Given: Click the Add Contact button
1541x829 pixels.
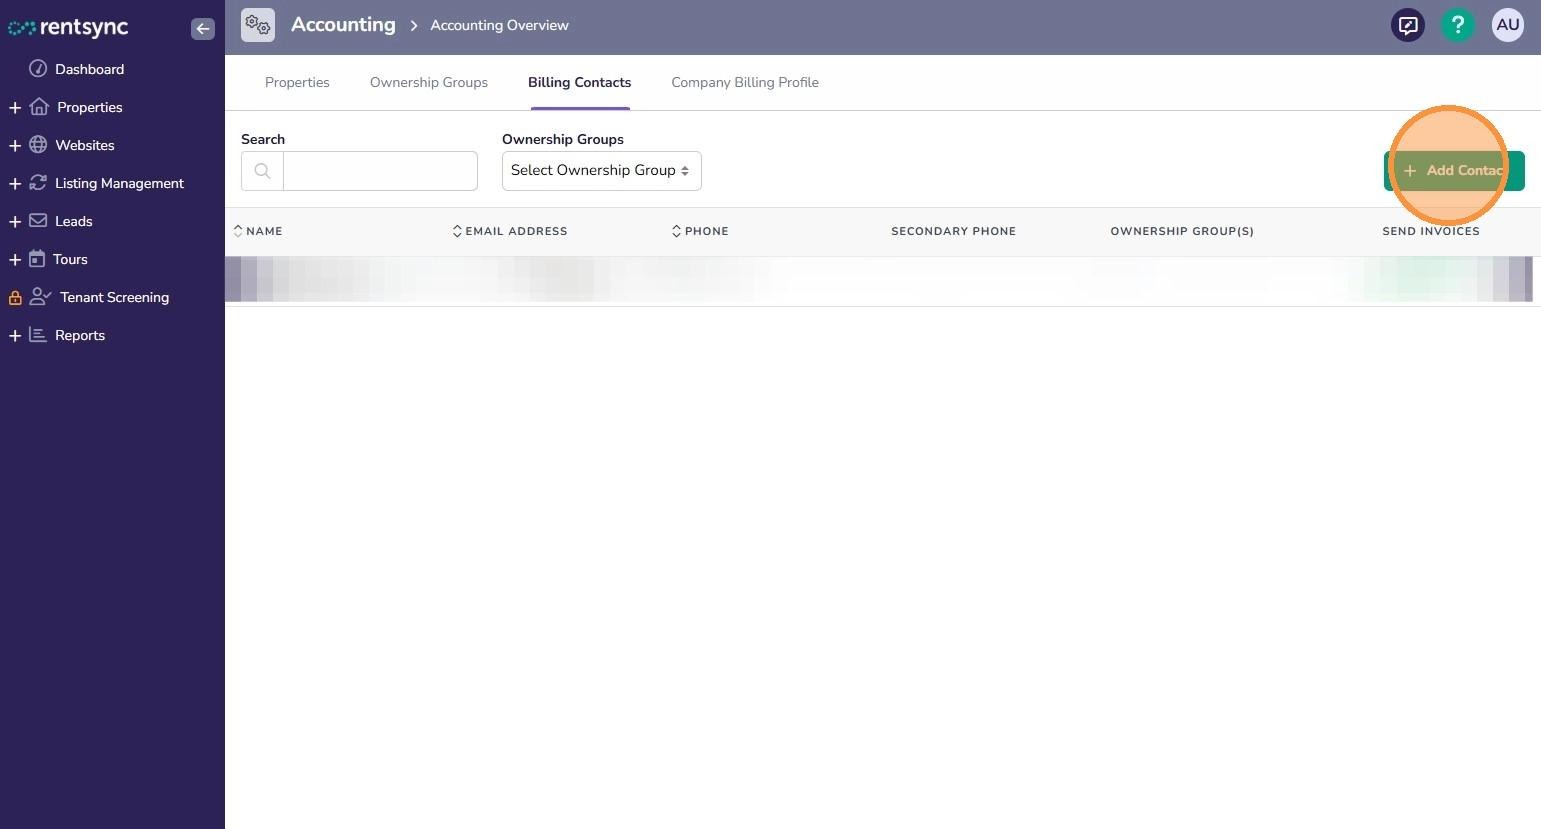Looking at the screenshot, I should tap(1454, 171).
